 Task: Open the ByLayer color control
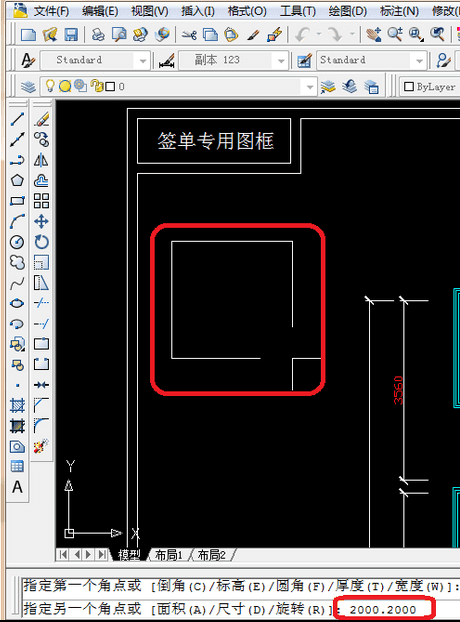click(x=429, y=86)
